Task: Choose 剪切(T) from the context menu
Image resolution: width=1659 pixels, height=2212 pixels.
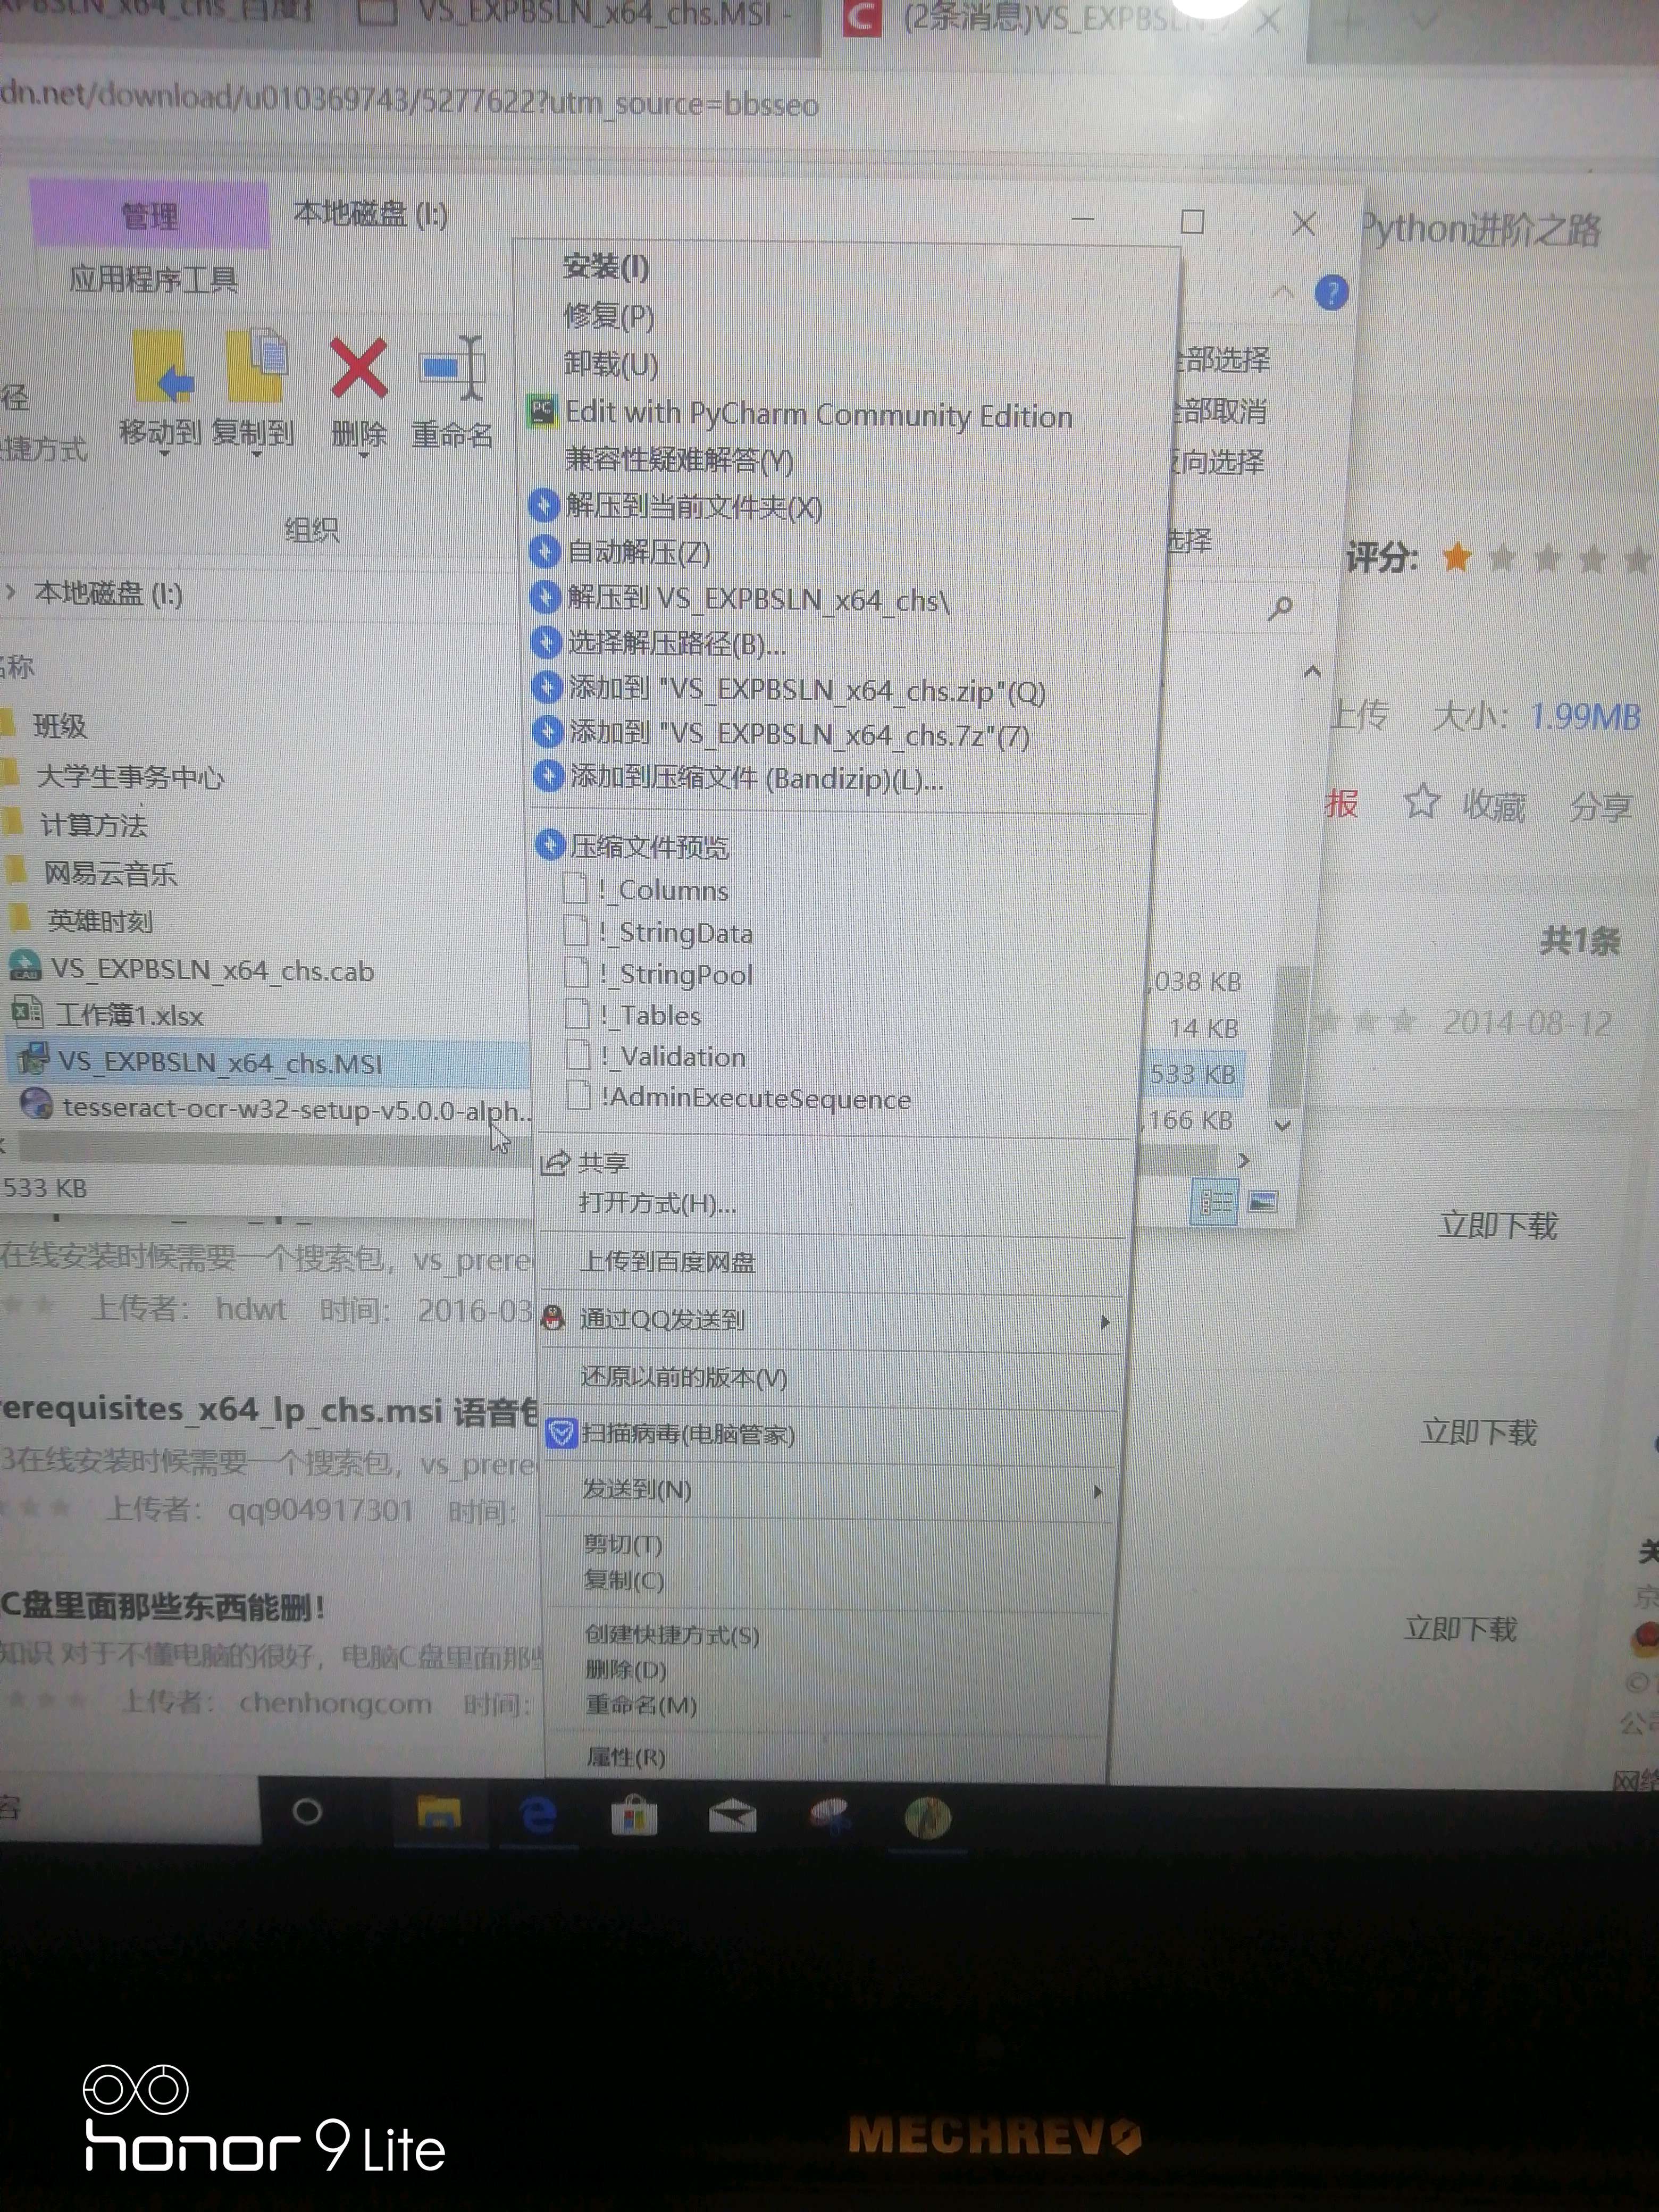Action: click(622, 1545)
